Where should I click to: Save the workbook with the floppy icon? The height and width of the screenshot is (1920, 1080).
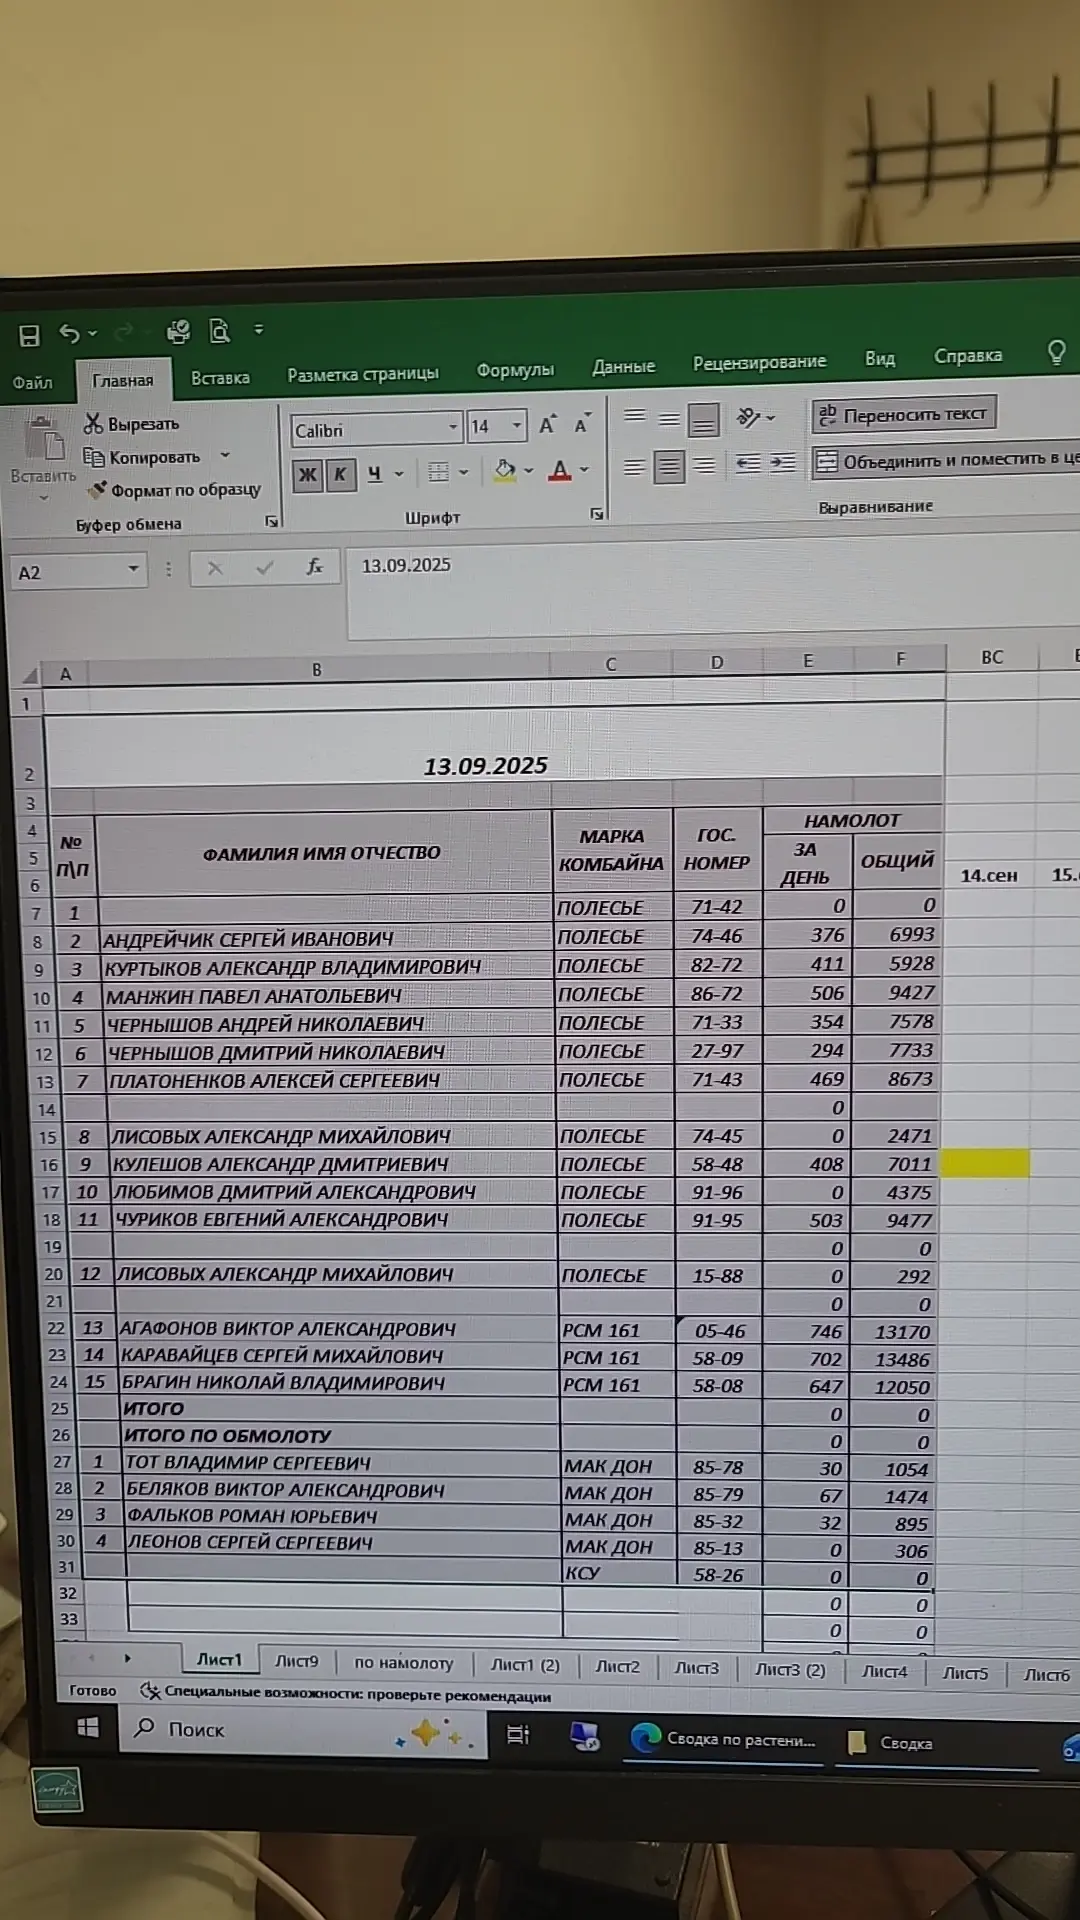coord(29,335)
